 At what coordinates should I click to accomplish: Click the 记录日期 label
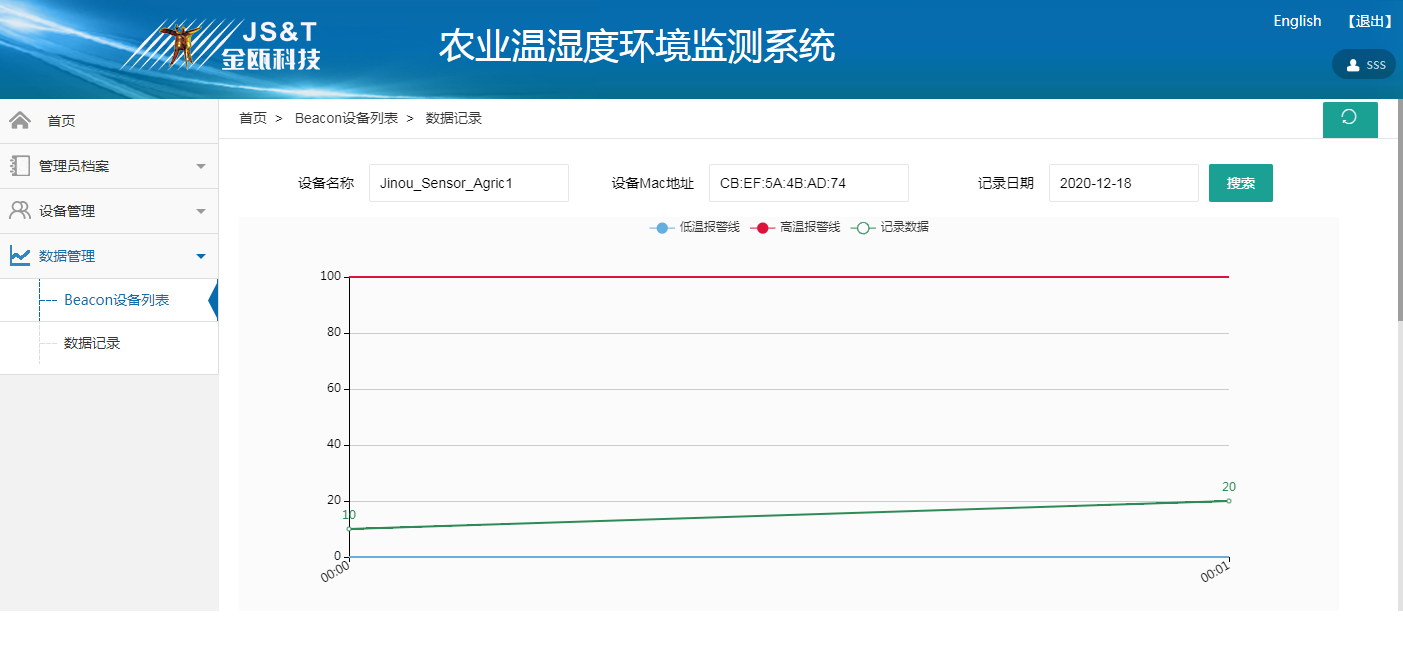[1006, 183]
